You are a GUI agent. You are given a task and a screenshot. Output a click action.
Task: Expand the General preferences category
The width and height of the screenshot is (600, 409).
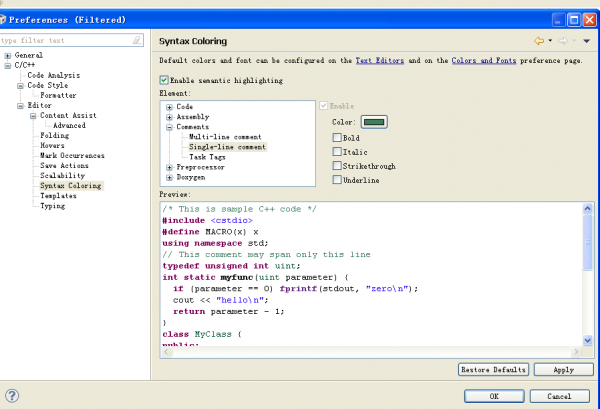(8, 55)
